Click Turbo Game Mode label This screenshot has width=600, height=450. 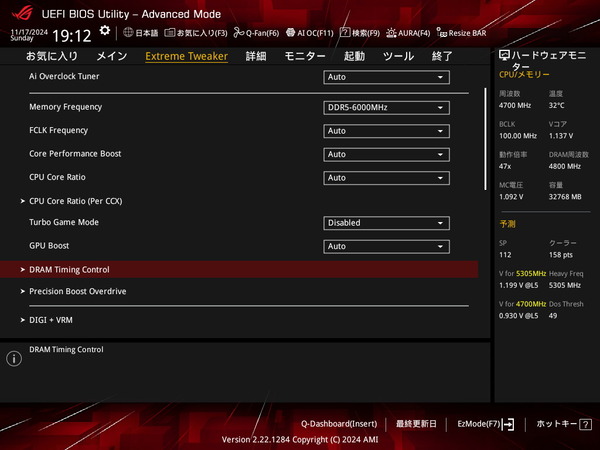64,222
